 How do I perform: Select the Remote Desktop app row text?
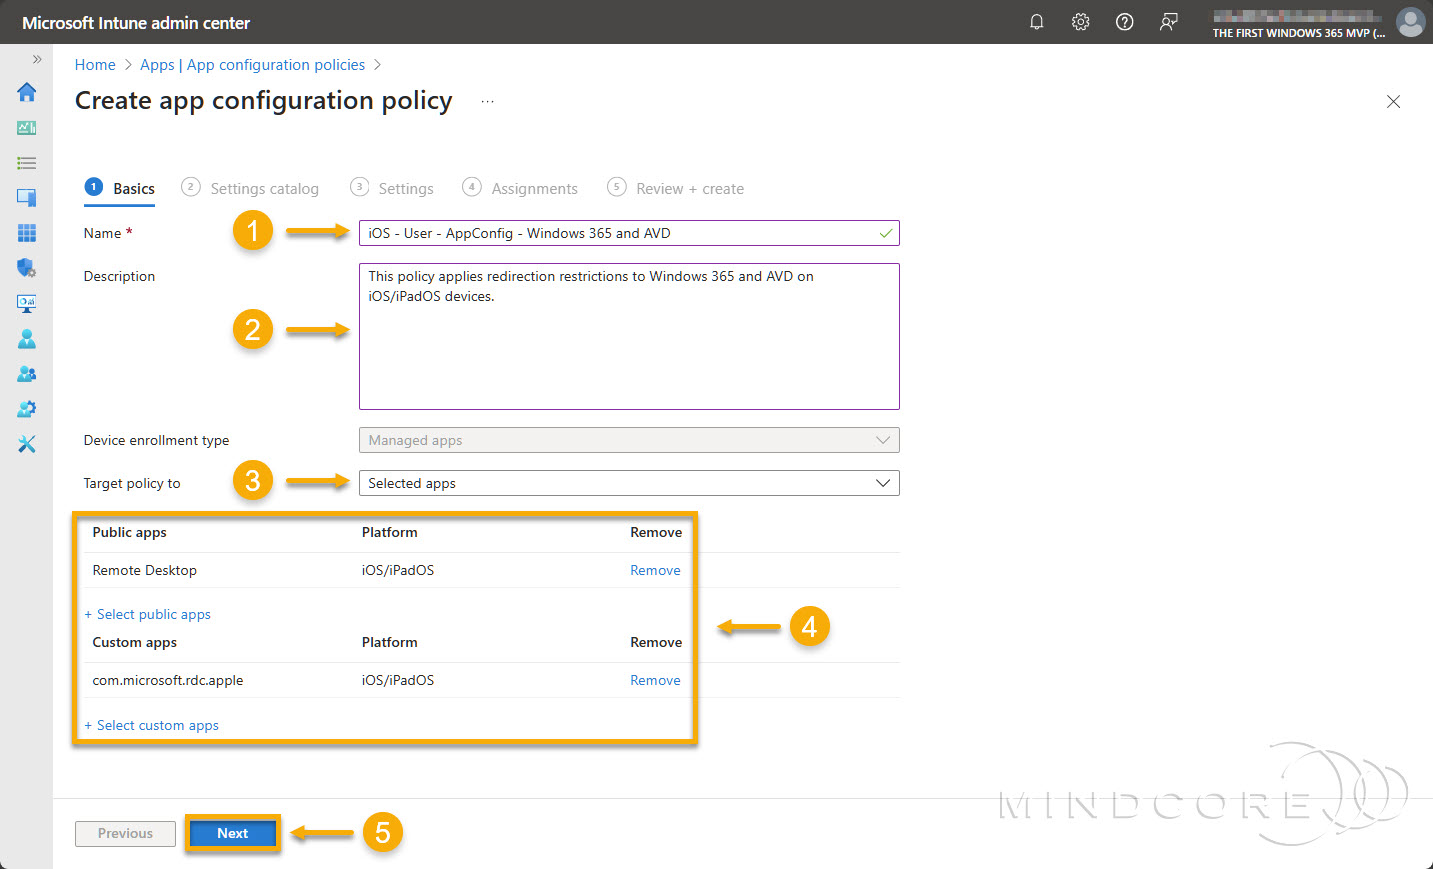click(145, 570)
